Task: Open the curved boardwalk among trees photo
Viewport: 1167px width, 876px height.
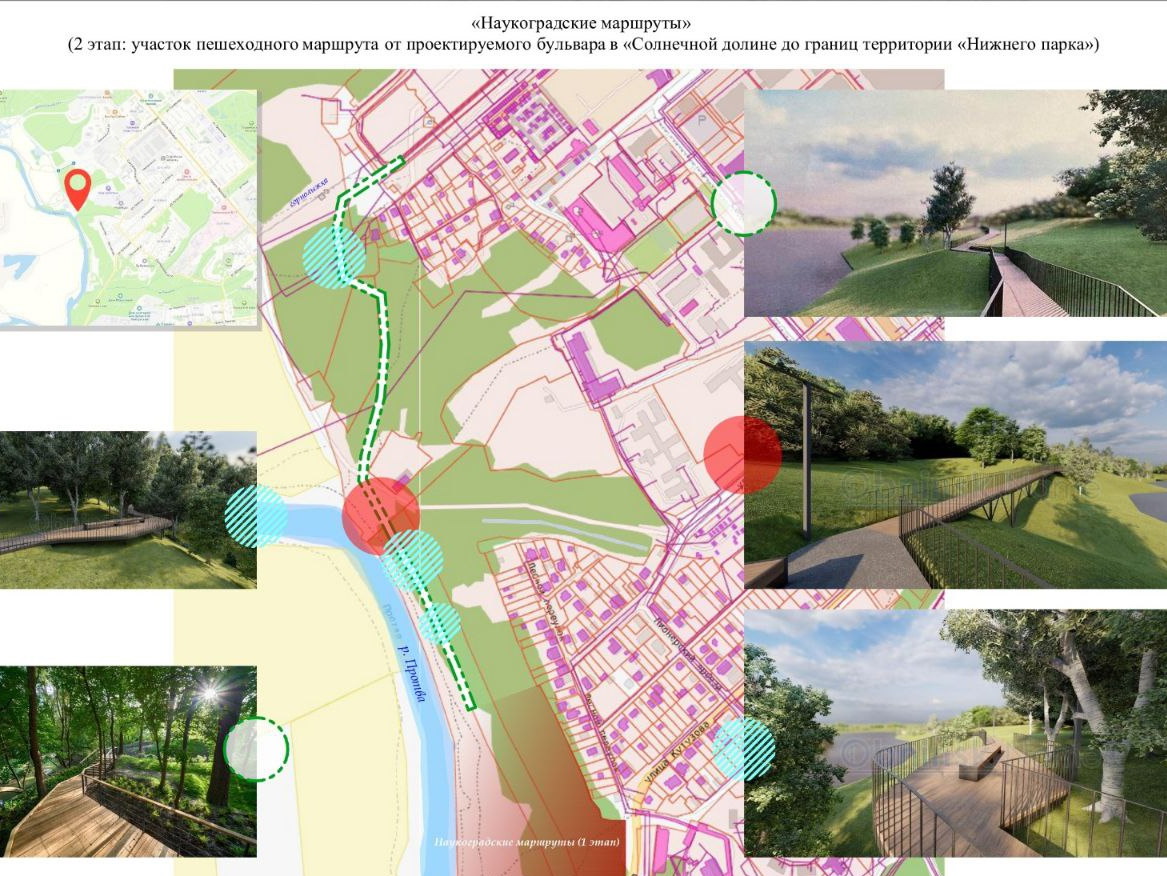Action: tap(128, 510)
